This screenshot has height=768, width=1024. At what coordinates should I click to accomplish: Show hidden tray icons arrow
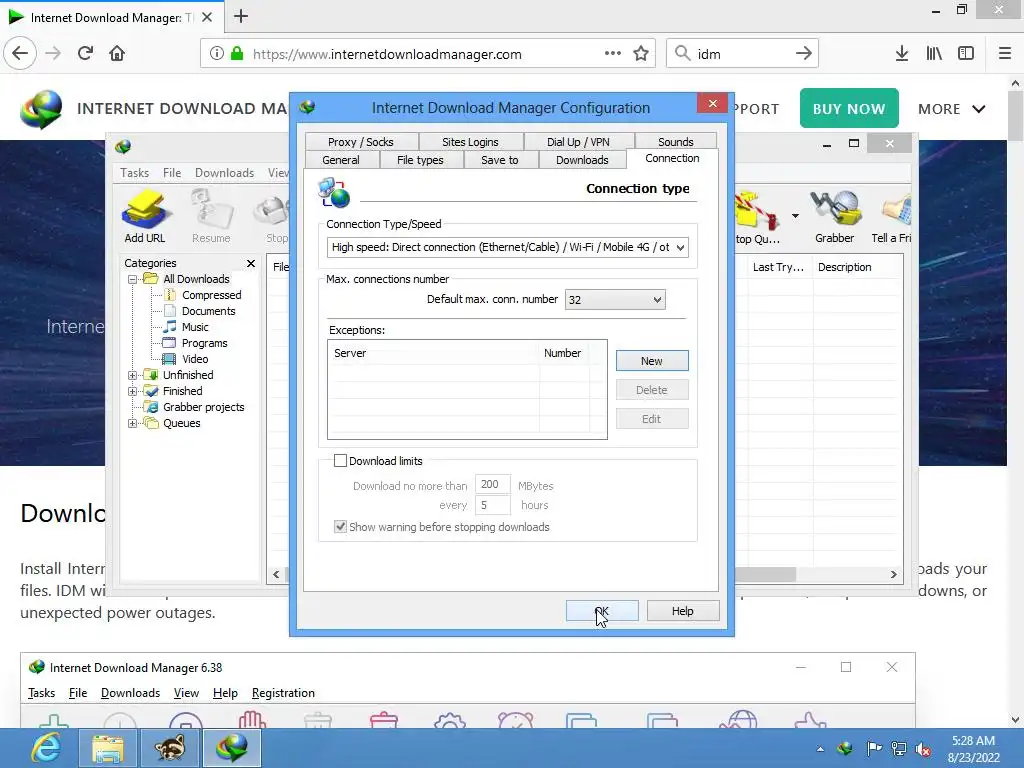click(x=820, y=749)
